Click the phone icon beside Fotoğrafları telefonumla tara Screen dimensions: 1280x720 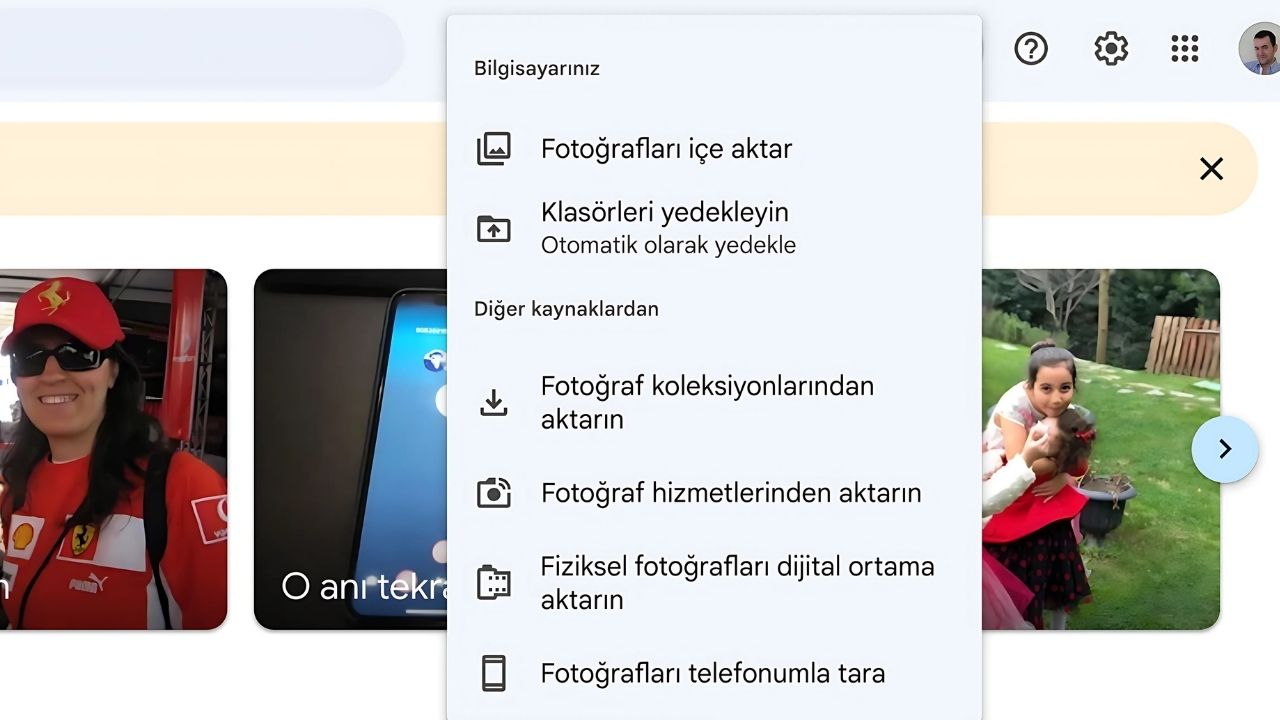click(x=494, y=674)
